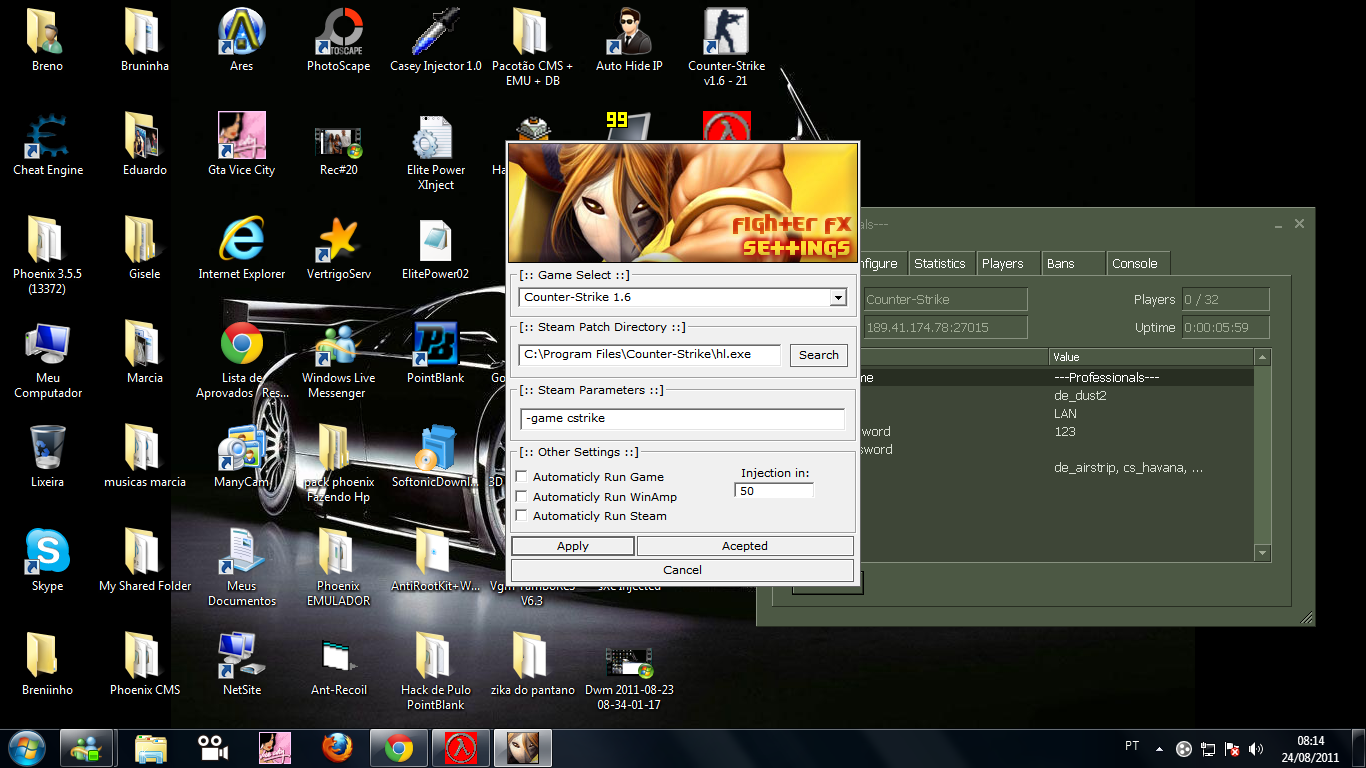
Task: Open Elite Power XInject file
Action: click(x=435, y=152)
